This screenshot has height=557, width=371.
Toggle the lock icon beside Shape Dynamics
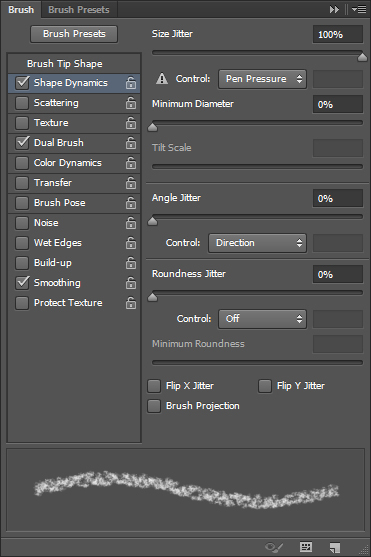[131, 83]
